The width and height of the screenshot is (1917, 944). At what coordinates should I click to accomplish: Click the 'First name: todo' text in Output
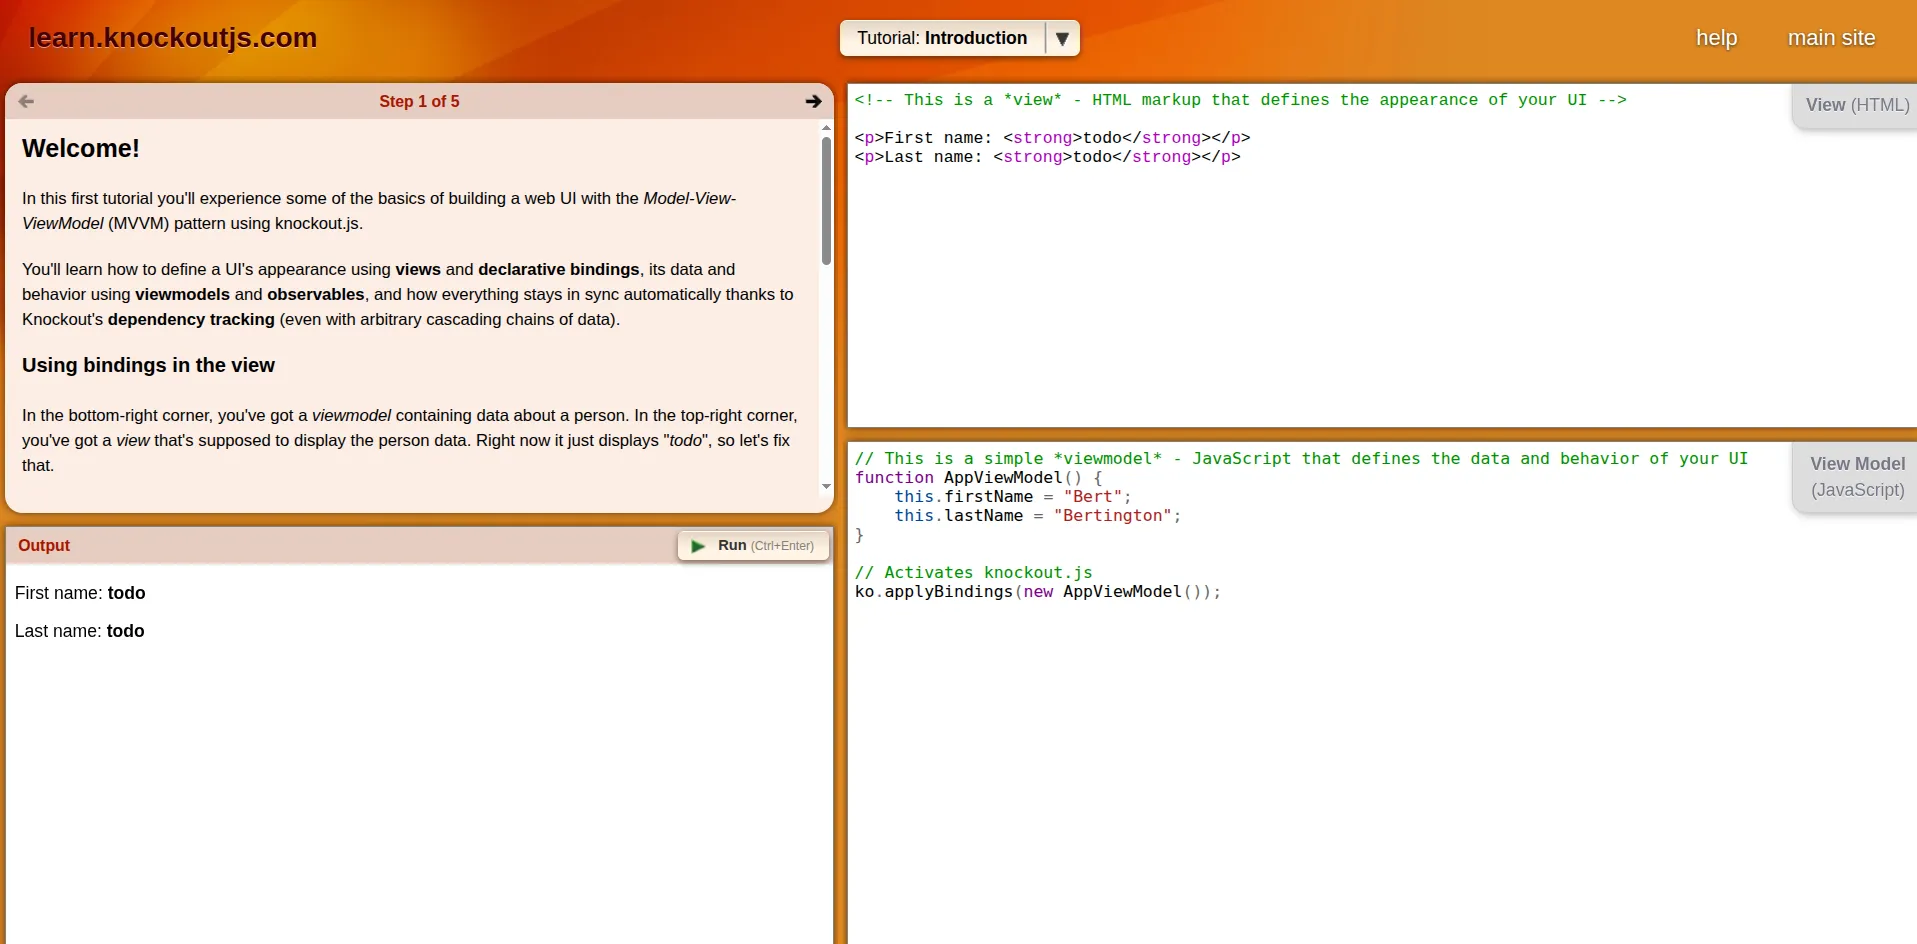(x=80, y=593)
